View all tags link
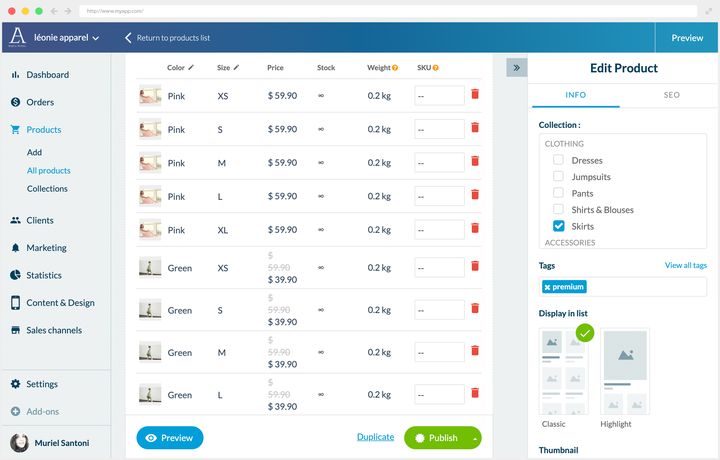The height and width of the screenshot is (460, 720). tap(686, 265)
